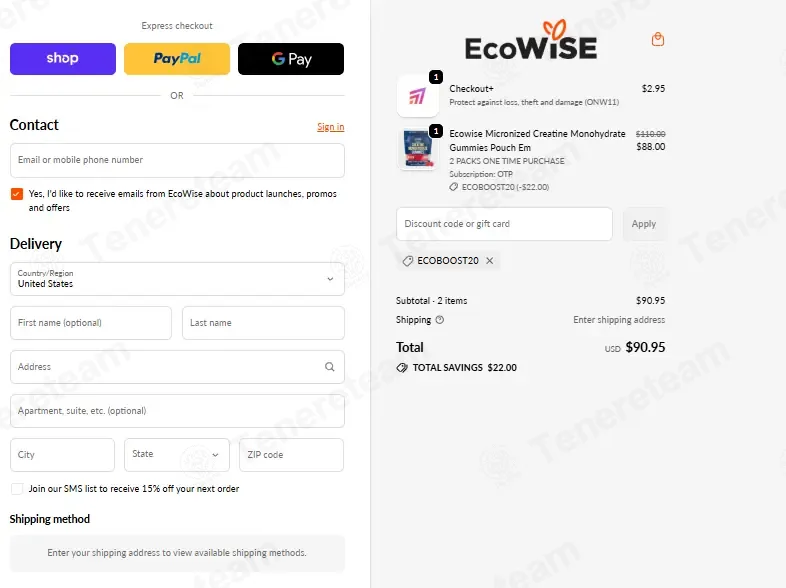Click the address search magnifier icon
The image size is (786, 588).
coord(329,367)
